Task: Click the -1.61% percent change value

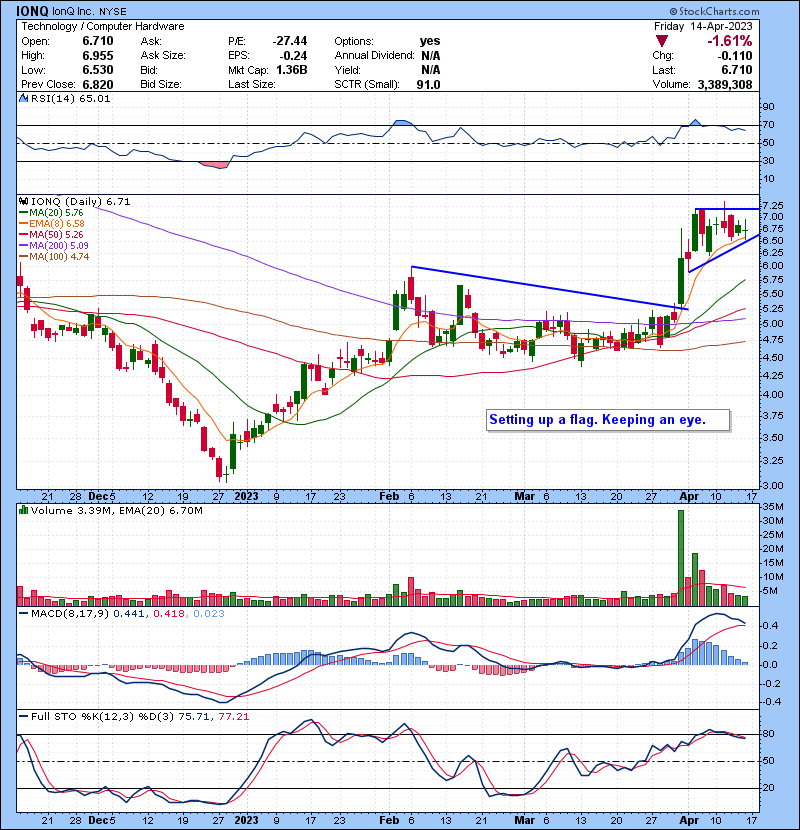Action: [x=729, y=41]
